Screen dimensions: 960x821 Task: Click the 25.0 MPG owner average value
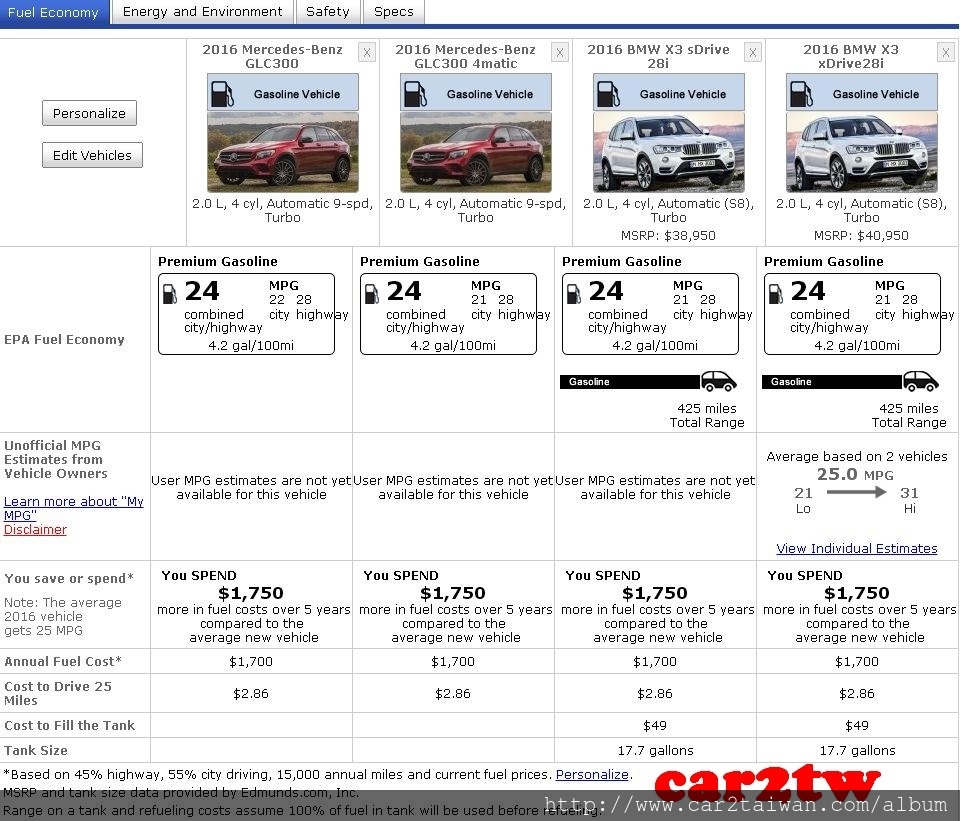click(855, 474)
